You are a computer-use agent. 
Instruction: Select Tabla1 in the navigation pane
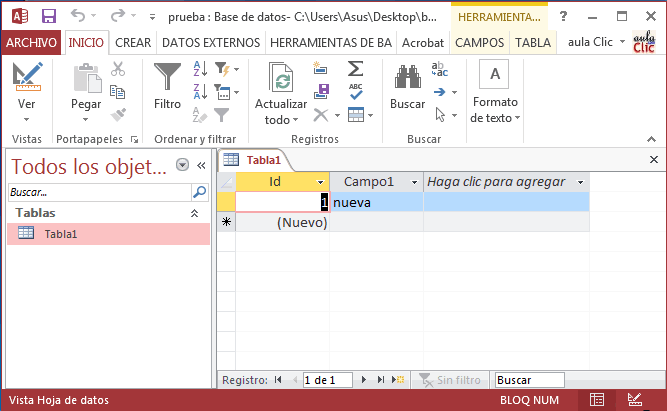tap(60, 233)
